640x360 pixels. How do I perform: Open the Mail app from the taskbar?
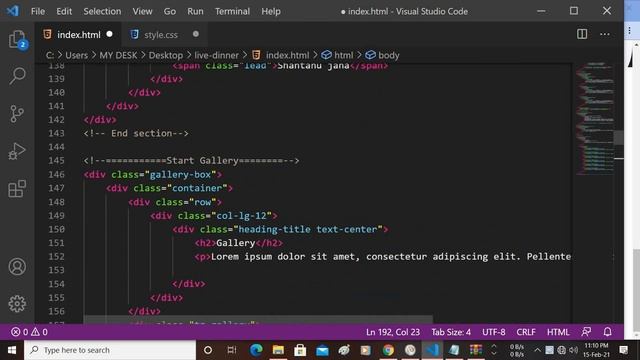322,350
